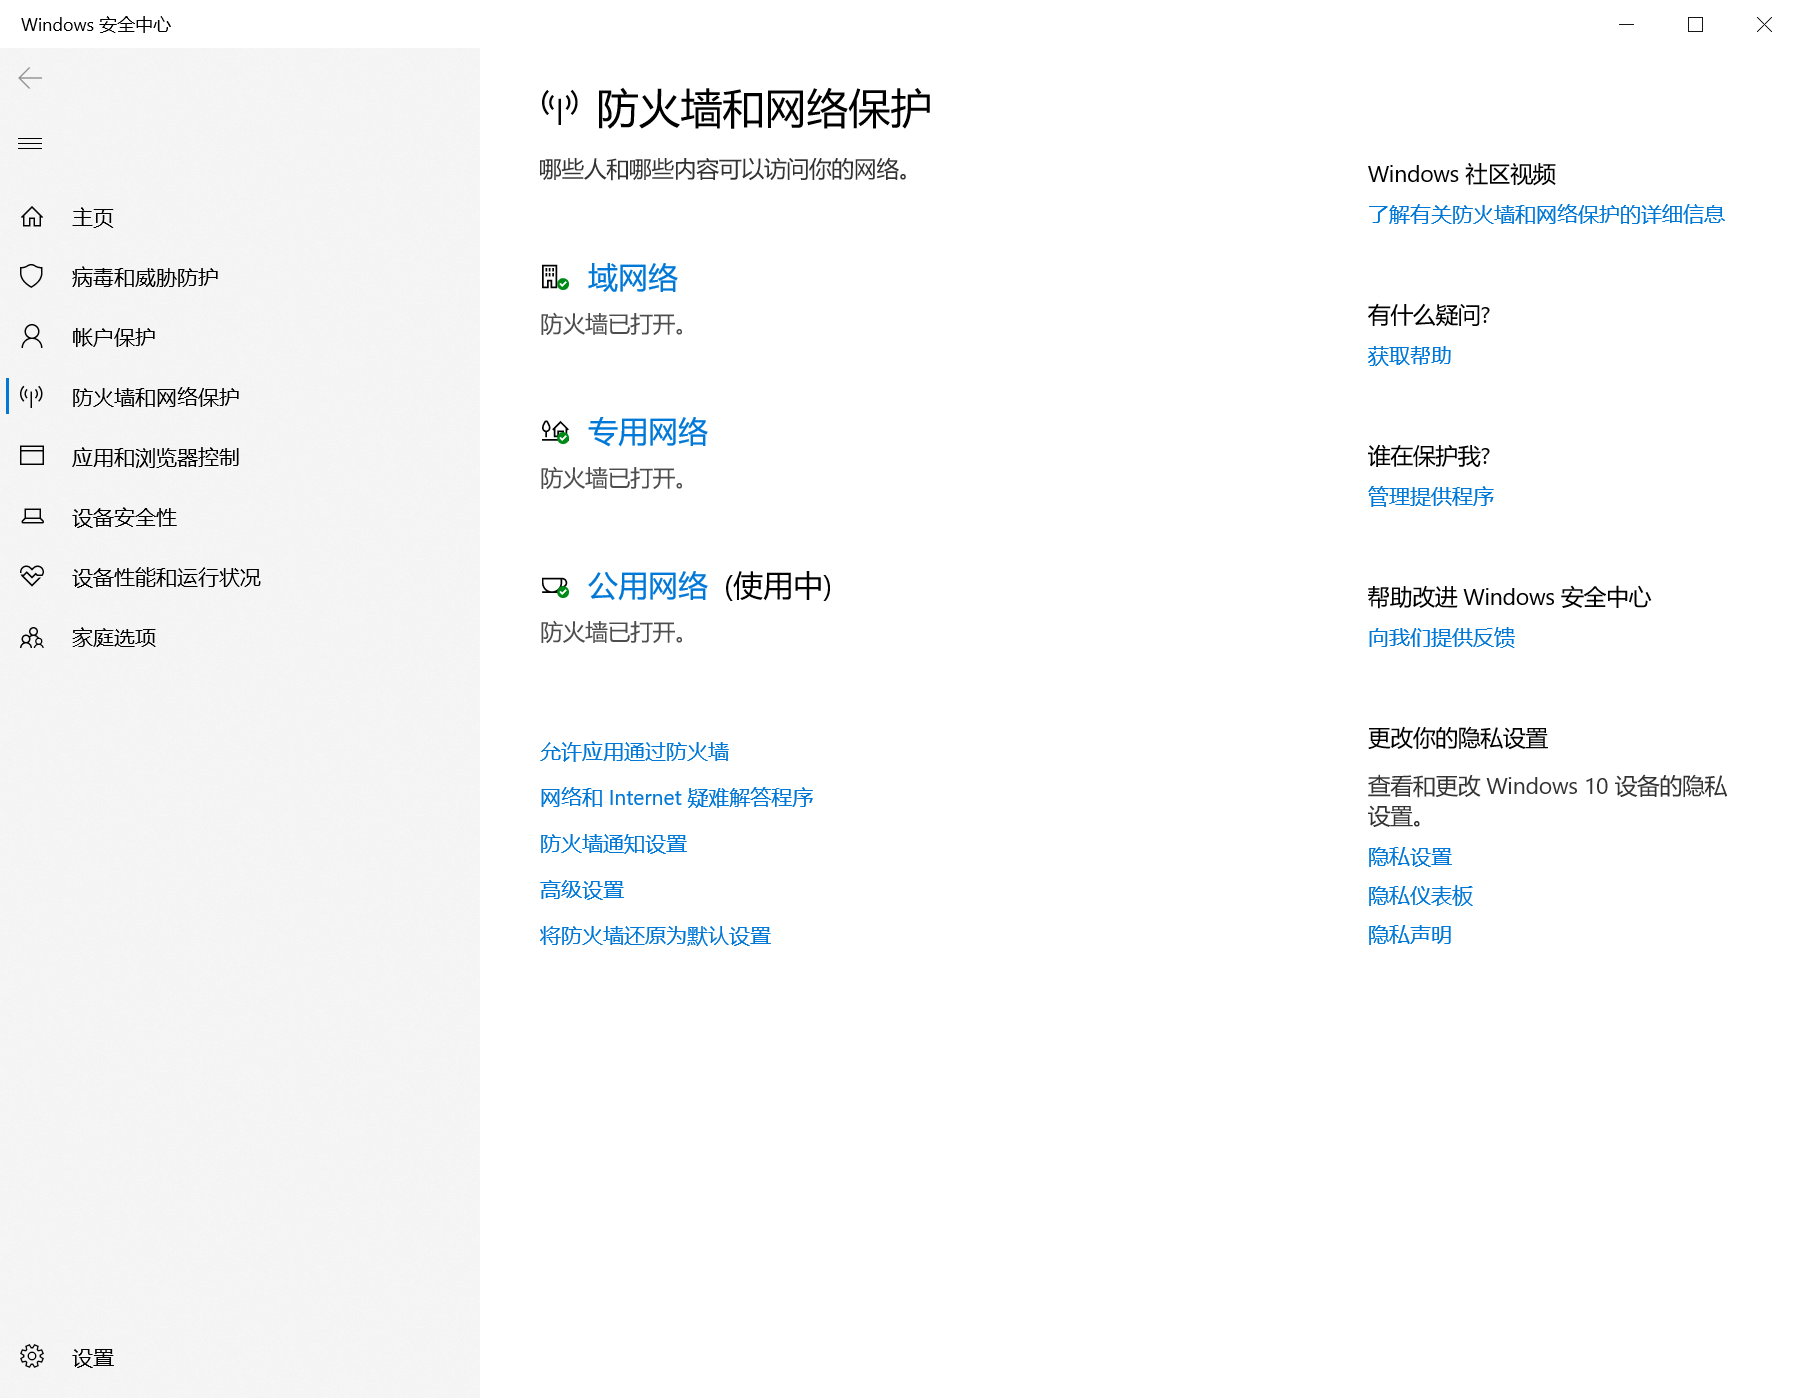The image size is (1800, 1398).
Task: Click the family options people icon
Action: click(32, 637)
